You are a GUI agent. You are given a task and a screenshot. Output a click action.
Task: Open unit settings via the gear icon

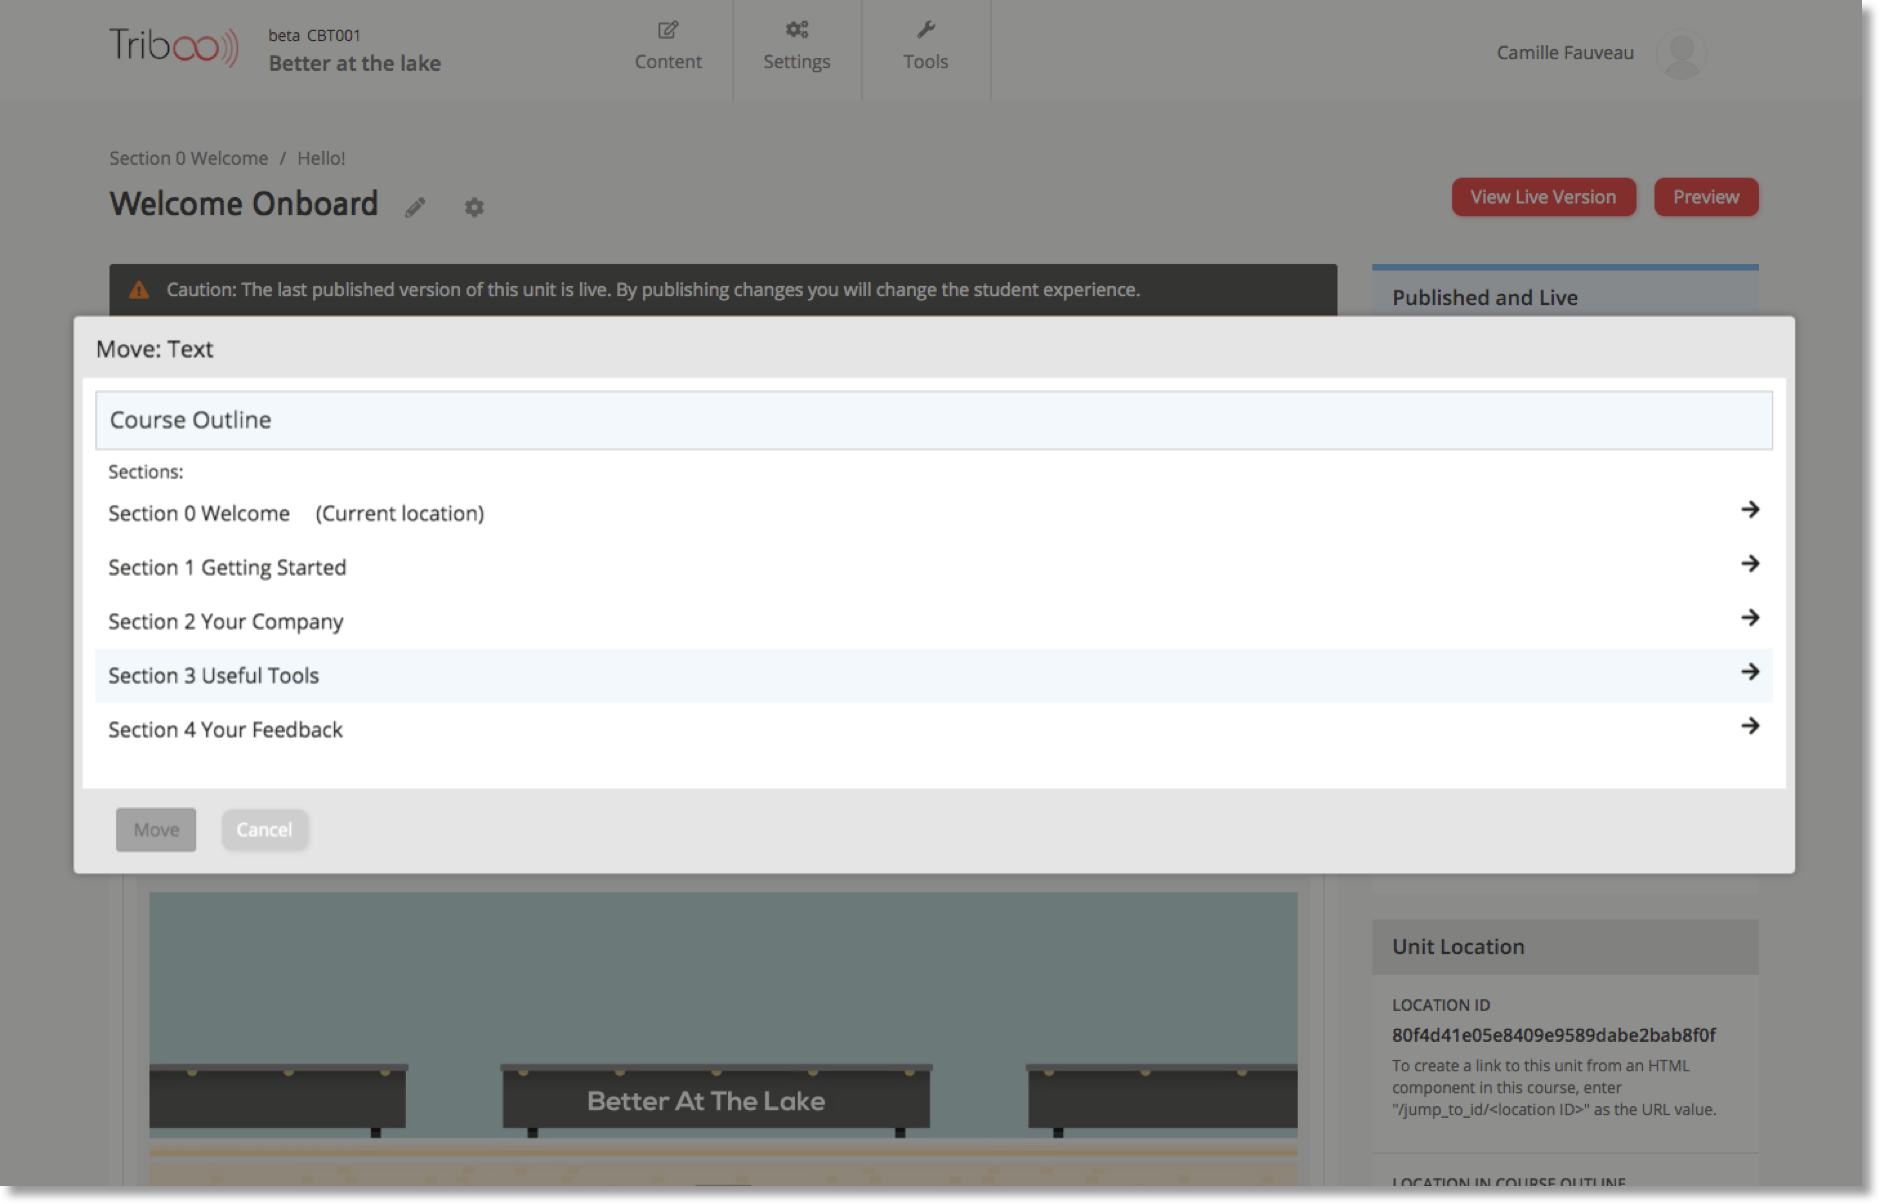pyautogui.click(x=474, y=207)
